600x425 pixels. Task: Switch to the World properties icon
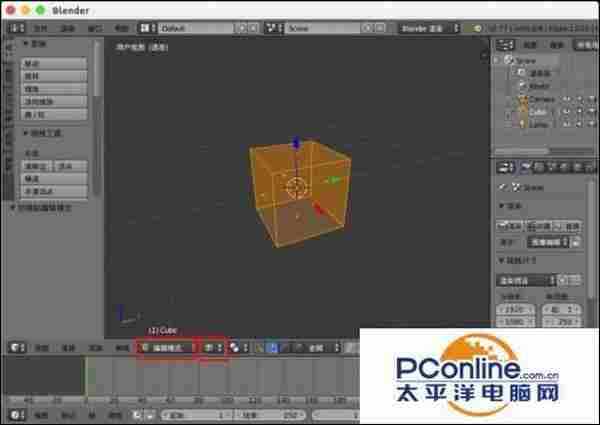pyautogui.click(x=565, y=167)
